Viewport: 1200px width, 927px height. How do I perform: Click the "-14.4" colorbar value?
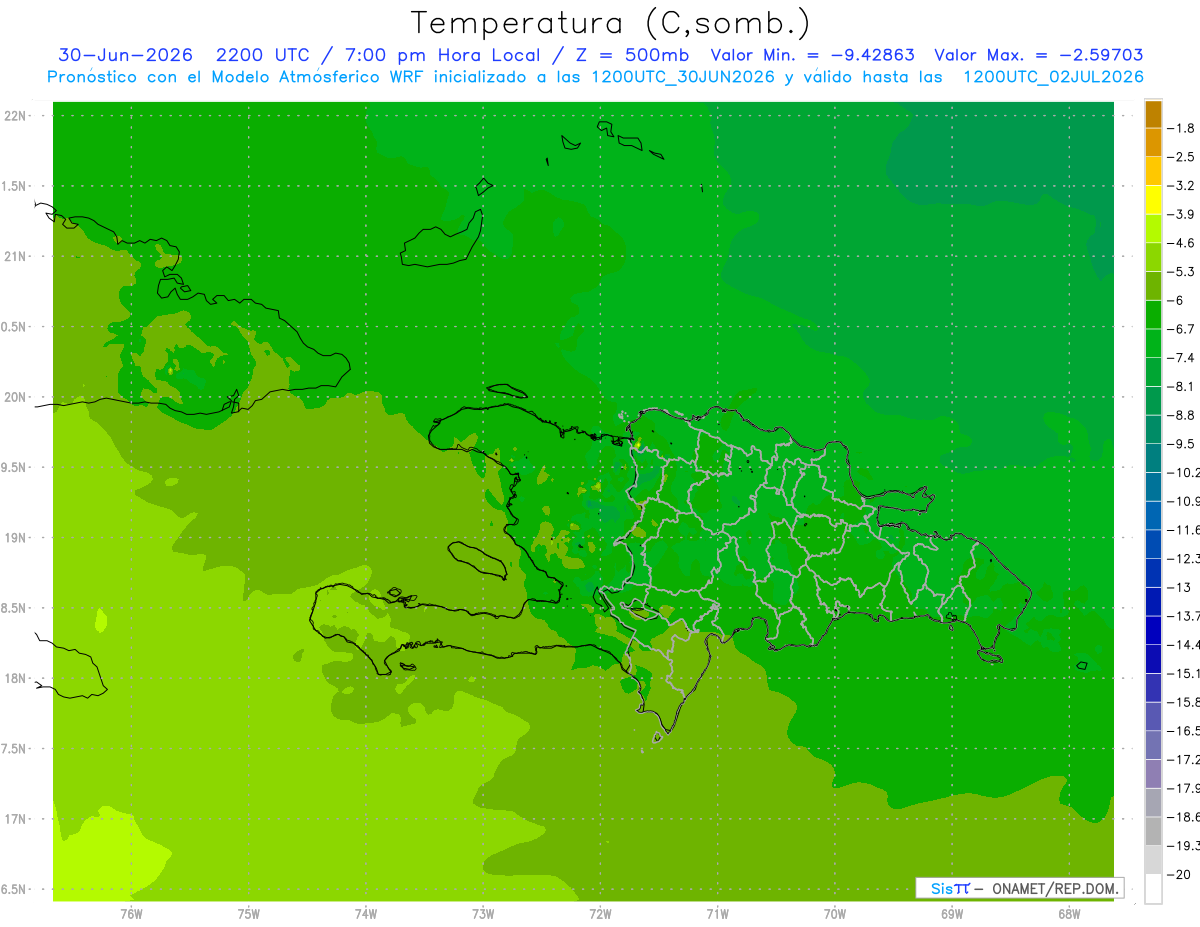click(x=1185, y=644)
